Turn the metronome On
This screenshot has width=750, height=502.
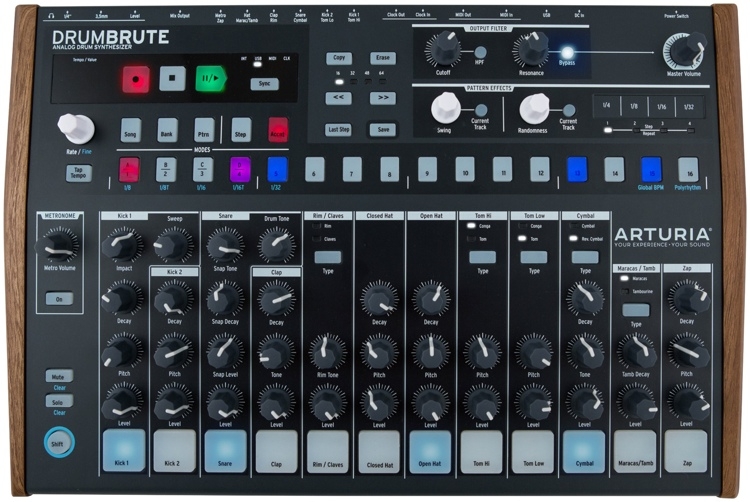[59, 299]
